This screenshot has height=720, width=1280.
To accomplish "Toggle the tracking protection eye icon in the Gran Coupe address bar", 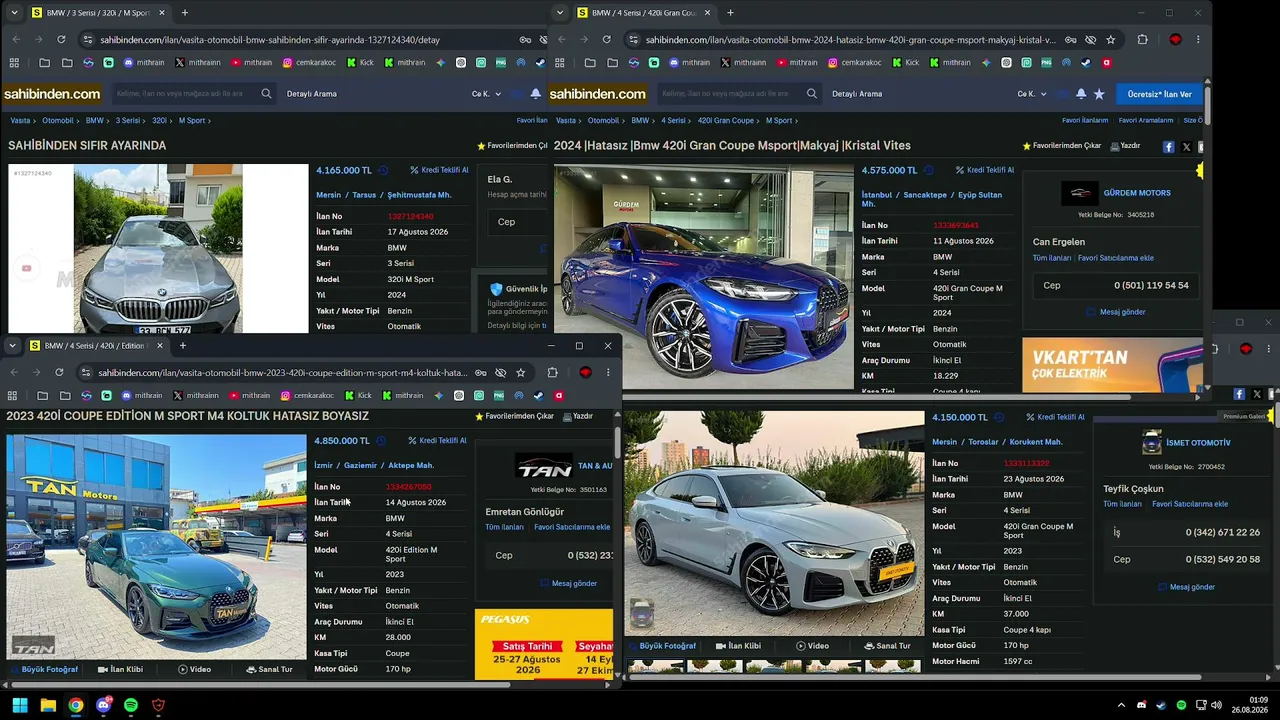I will tap(1090, 40).
